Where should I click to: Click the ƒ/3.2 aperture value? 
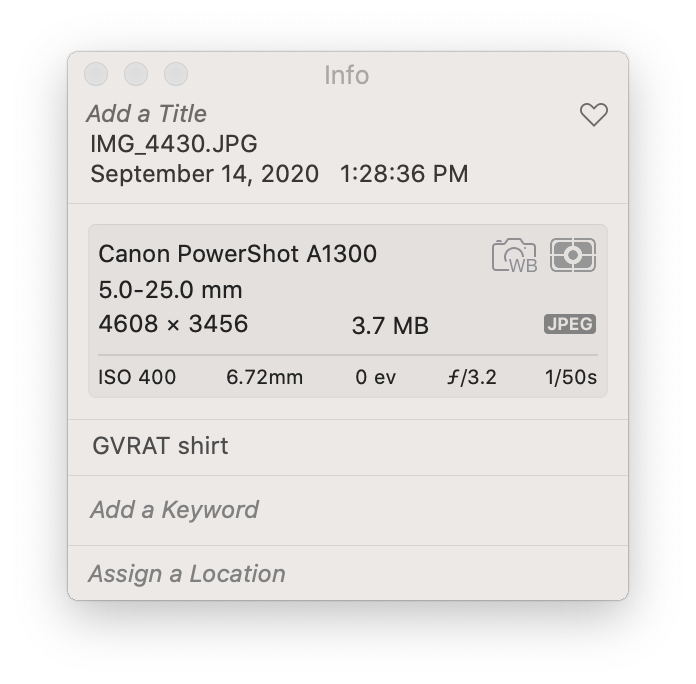[471, 377]
